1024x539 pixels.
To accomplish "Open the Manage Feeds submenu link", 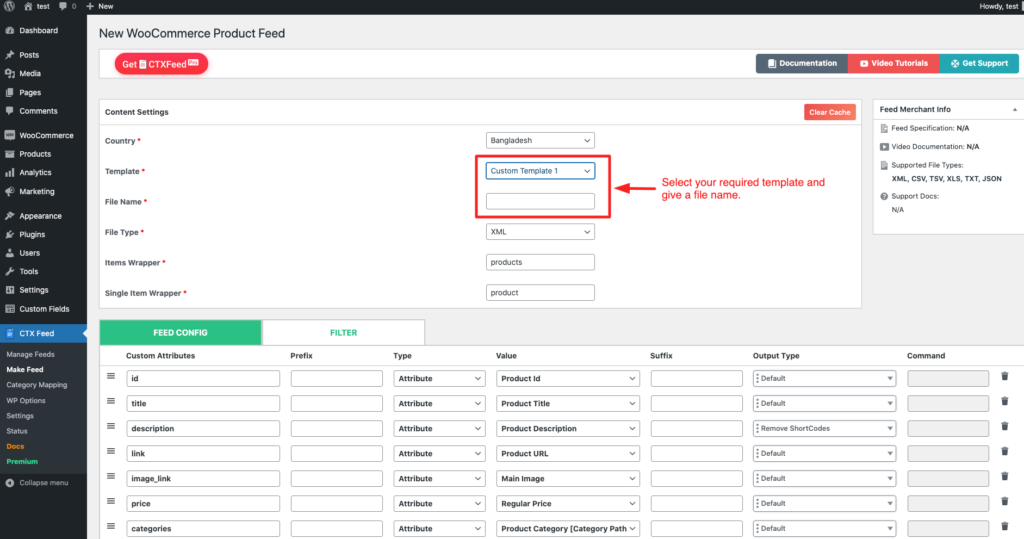I will point(30,354).
